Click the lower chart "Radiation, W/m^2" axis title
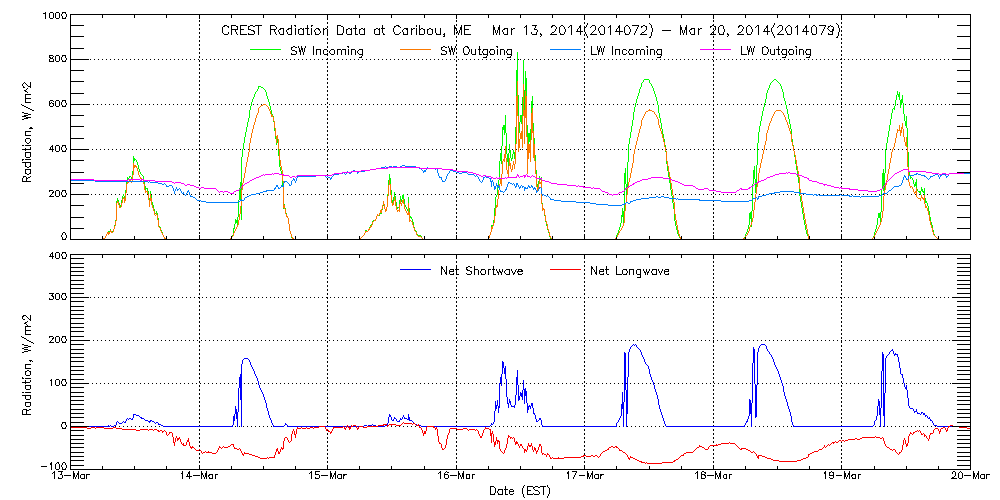This screenshot has height=500, width=1000. [27, 364]
